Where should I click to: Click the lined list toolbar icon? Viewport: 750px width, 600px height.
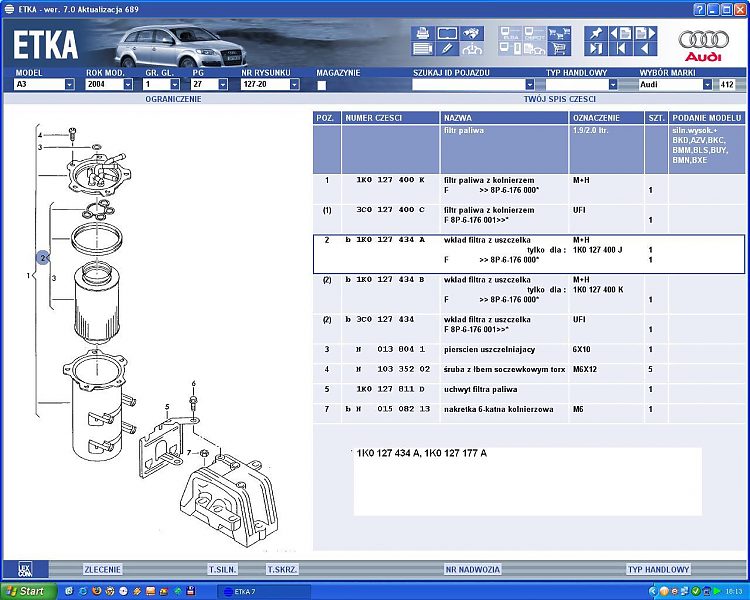[422, 49]
